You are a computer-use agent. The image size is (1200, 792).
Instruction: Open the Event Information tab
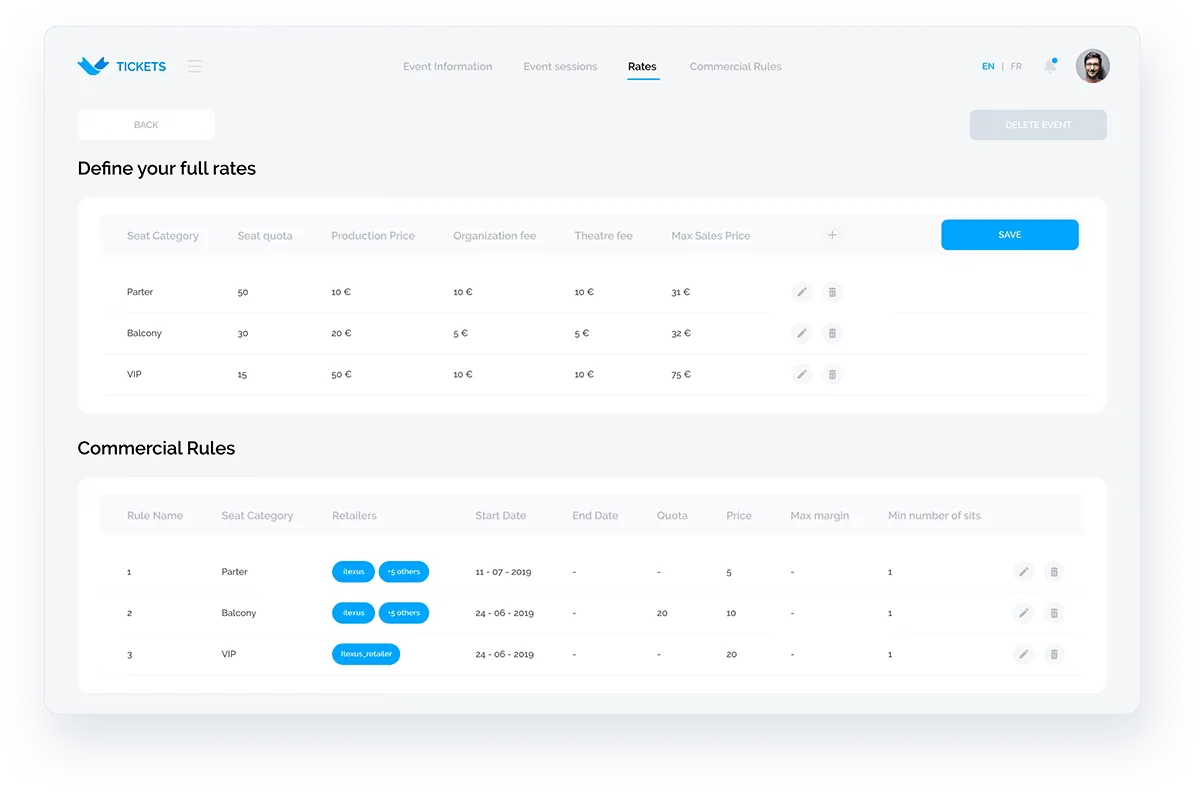point(447,67)
